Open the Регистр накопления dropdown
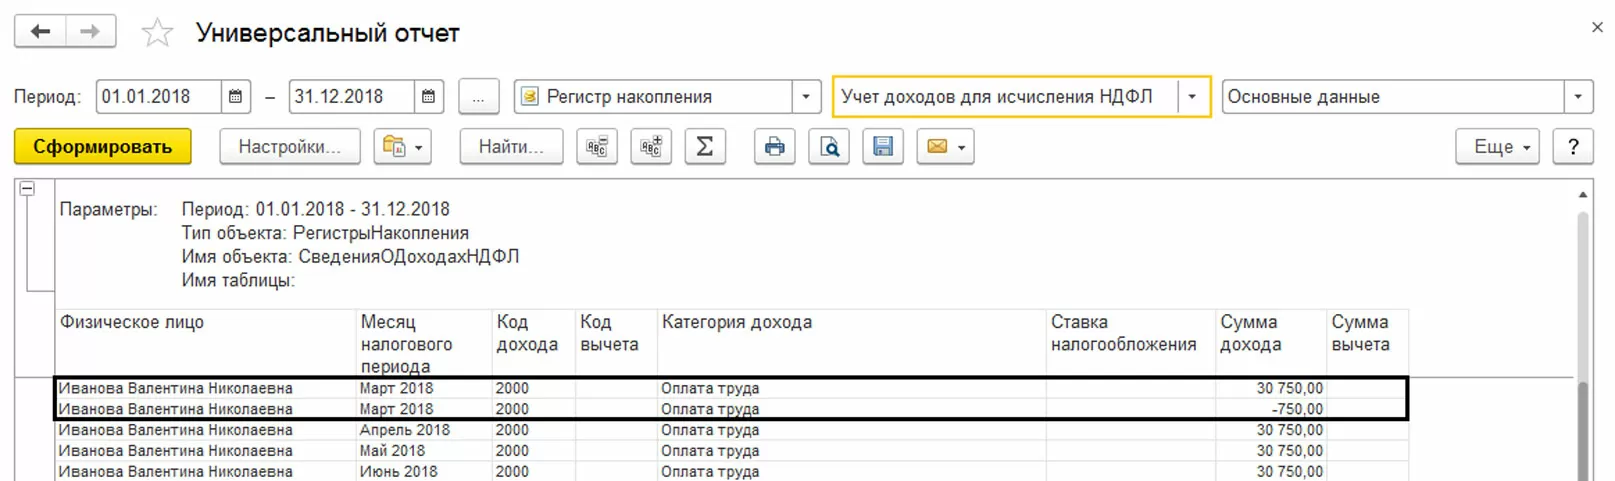The height and width of the screenshot is (481, 1615). [x=806, y=97]
